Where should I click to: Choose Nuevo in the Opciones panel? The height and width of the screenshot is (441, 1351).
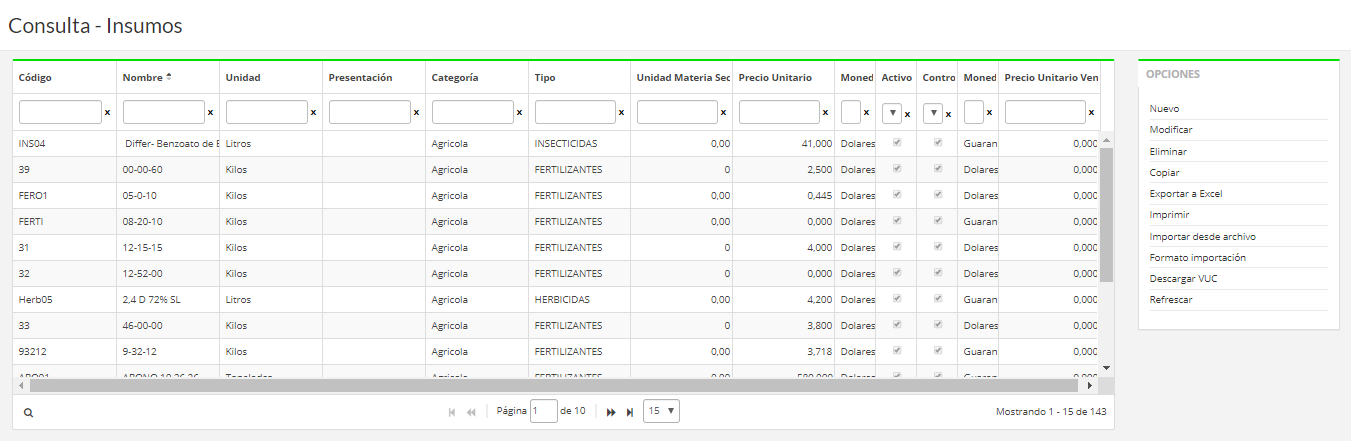coord(1163,108)
